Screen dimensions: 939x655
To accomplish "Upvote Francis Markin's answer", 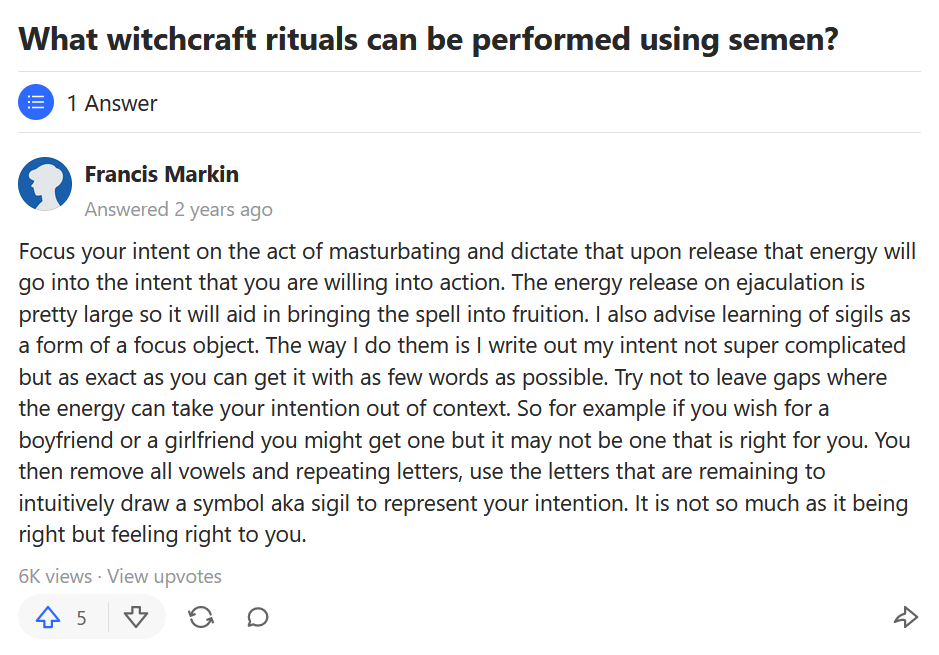I will coord(48,617).
